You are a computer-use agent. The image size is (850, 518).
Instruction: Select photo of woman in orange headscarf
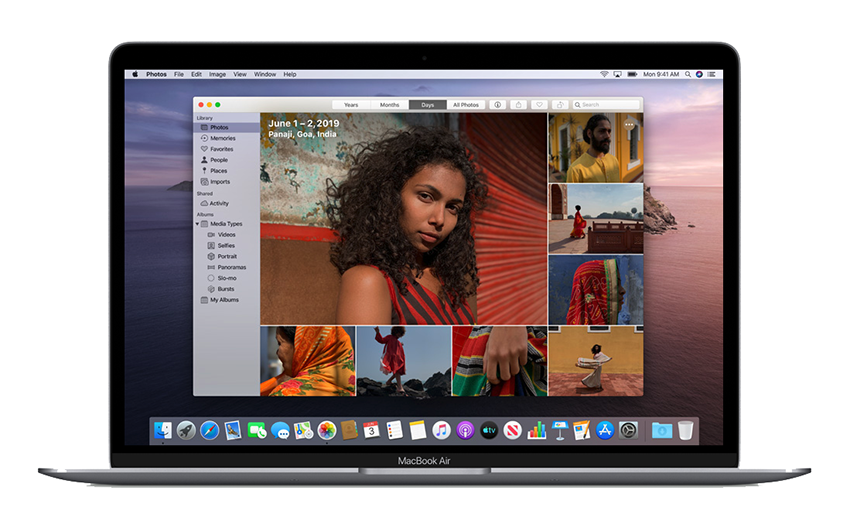[307, 361]
